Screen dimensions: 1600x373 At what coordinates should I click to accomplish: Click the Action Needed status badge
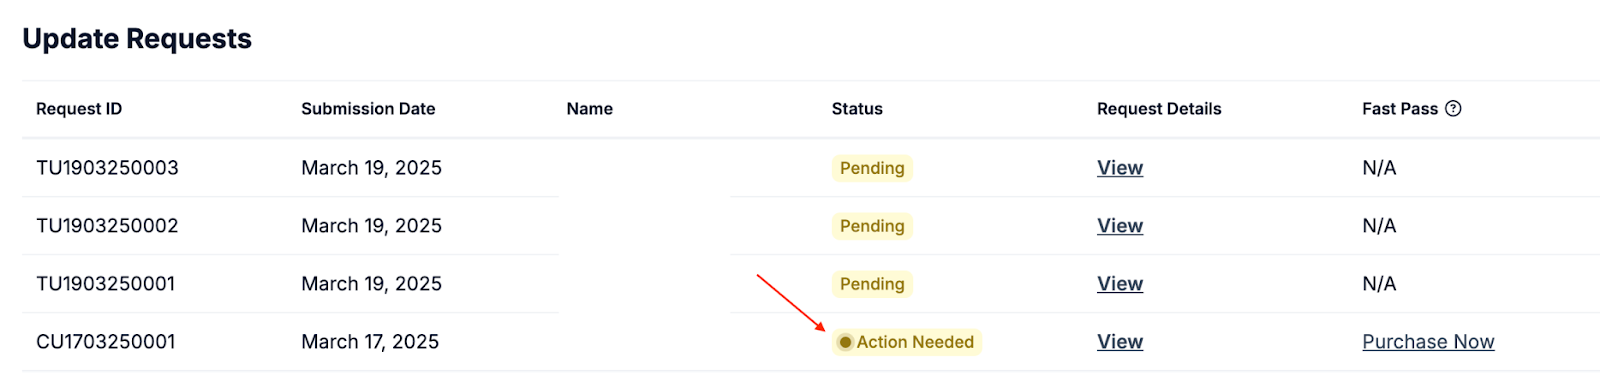pos(907,342)
